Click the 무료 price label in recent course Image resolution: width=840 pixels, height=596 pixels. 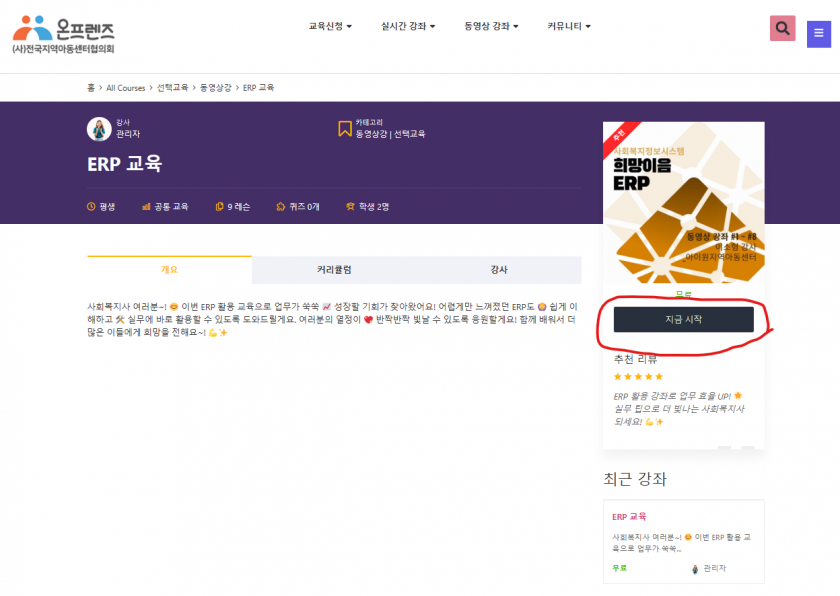coord(619,568)
